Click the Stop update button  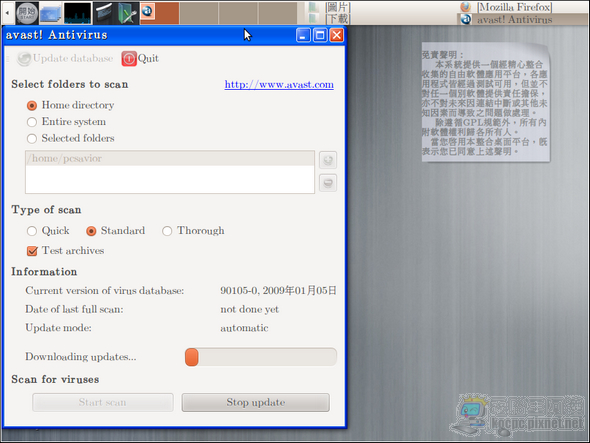pyautogui.click(x=255, y=402)
